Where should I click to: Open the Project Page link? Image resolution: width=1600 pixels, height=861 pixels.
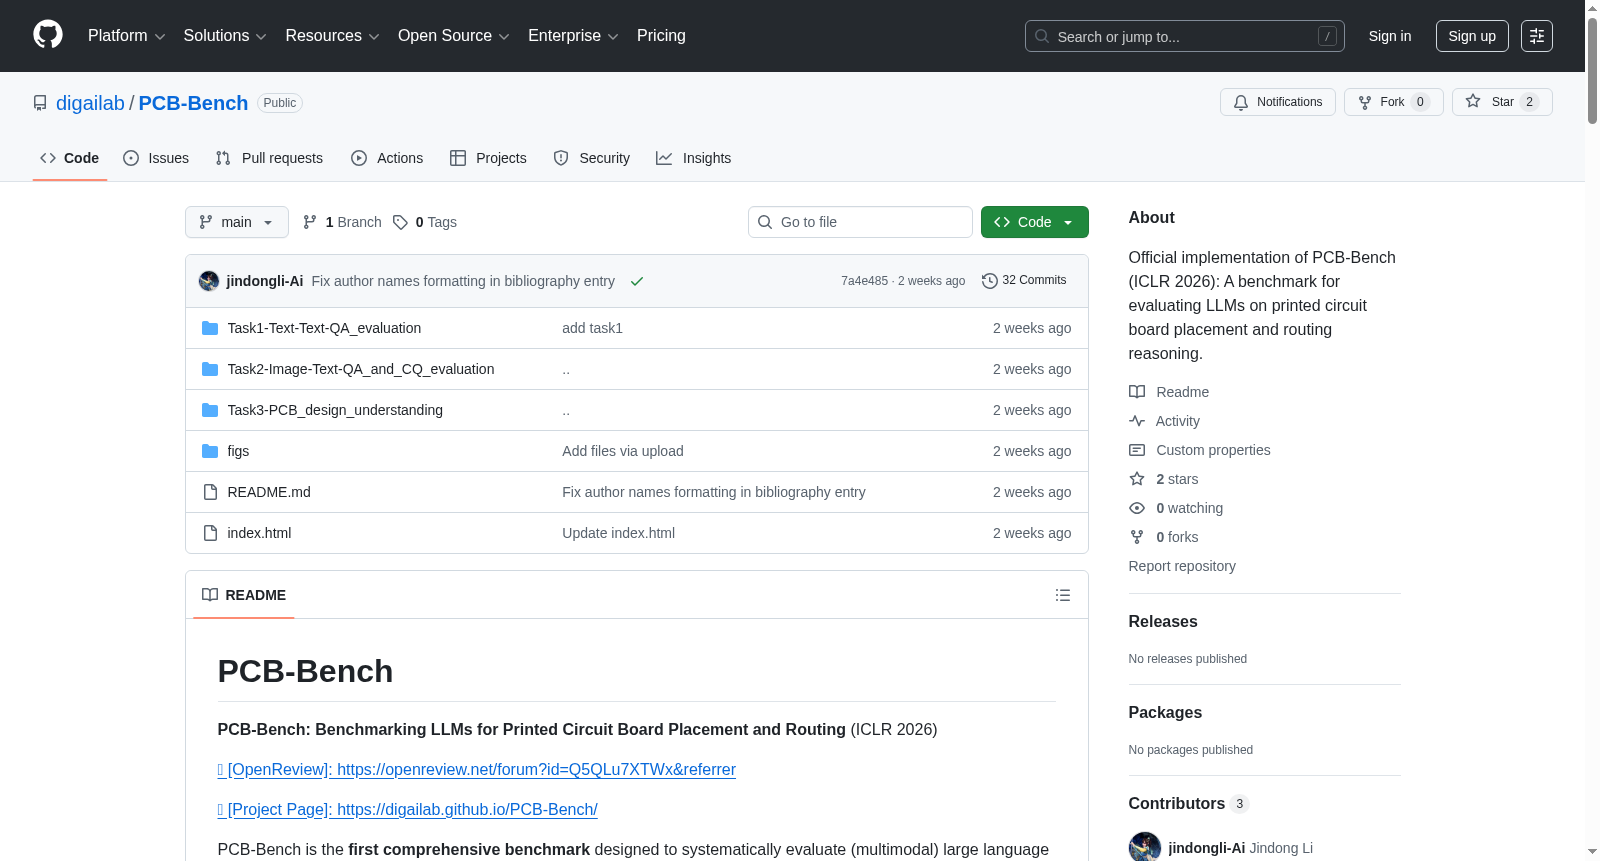[x=408, y=809]
